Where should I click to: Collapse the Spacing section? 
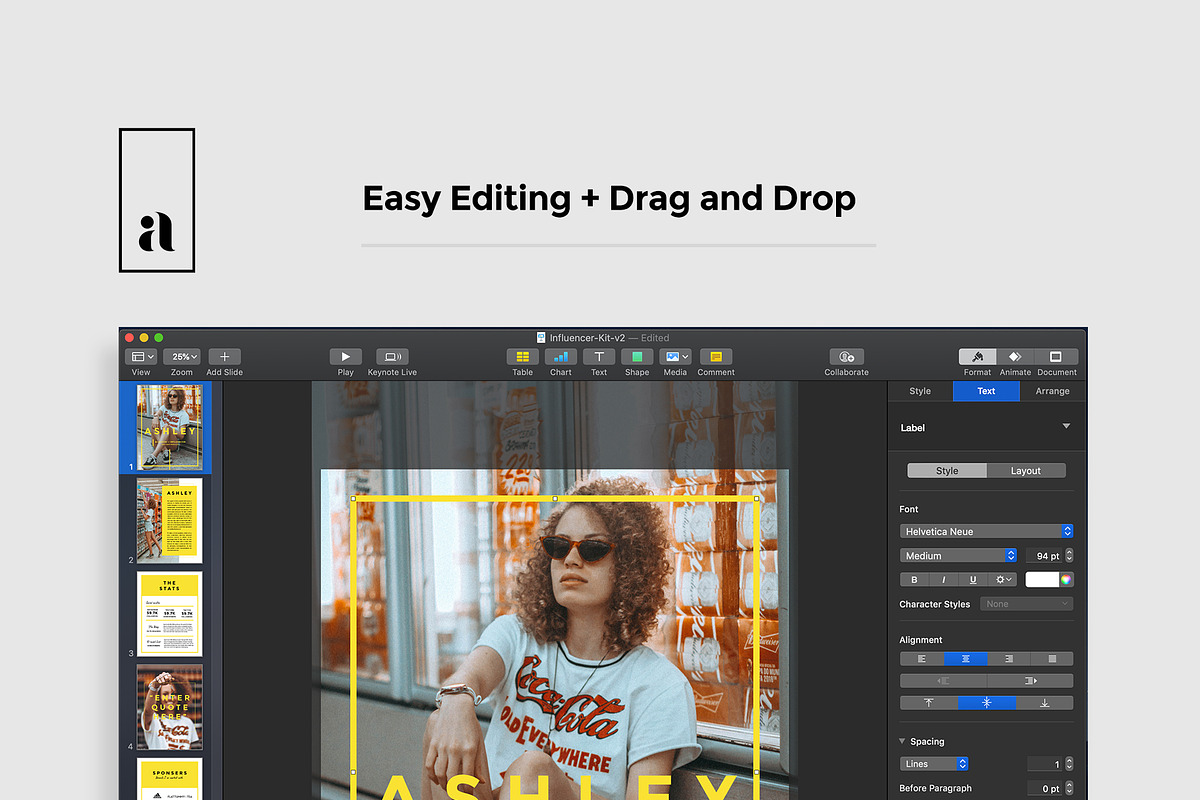pyautogui.click(x=903, y=741)
